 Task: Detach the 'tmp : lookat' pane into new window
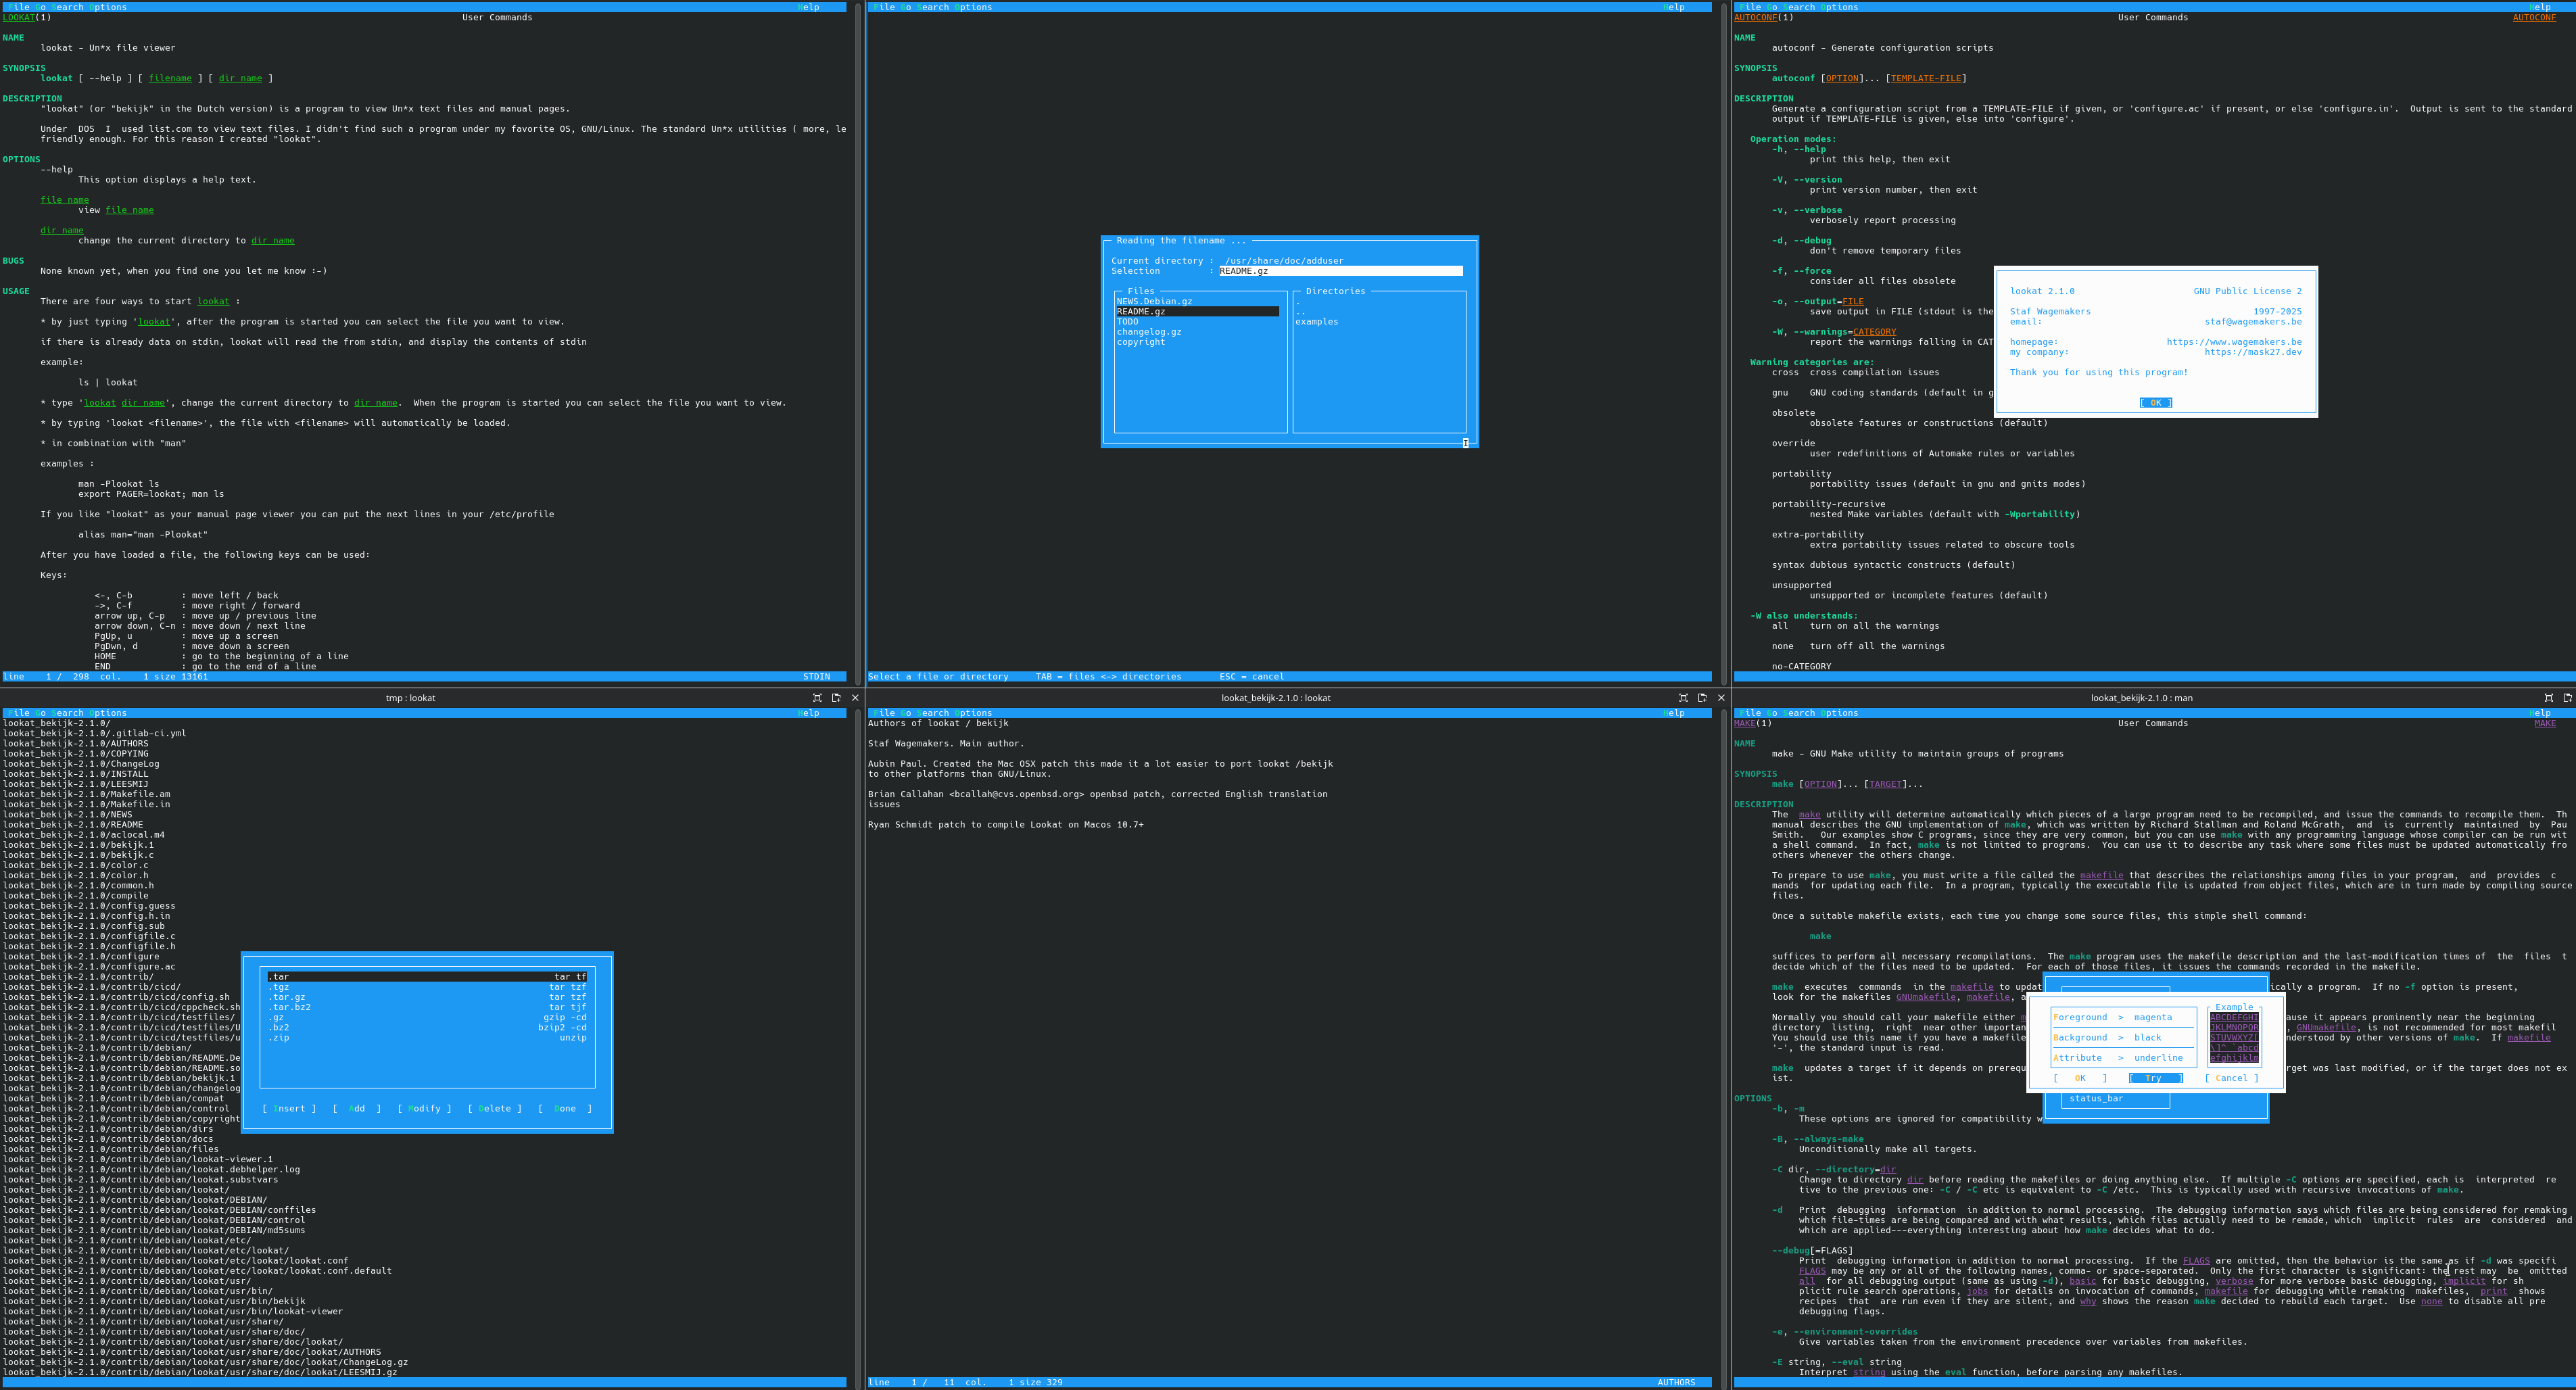click(x=836, y=698)
